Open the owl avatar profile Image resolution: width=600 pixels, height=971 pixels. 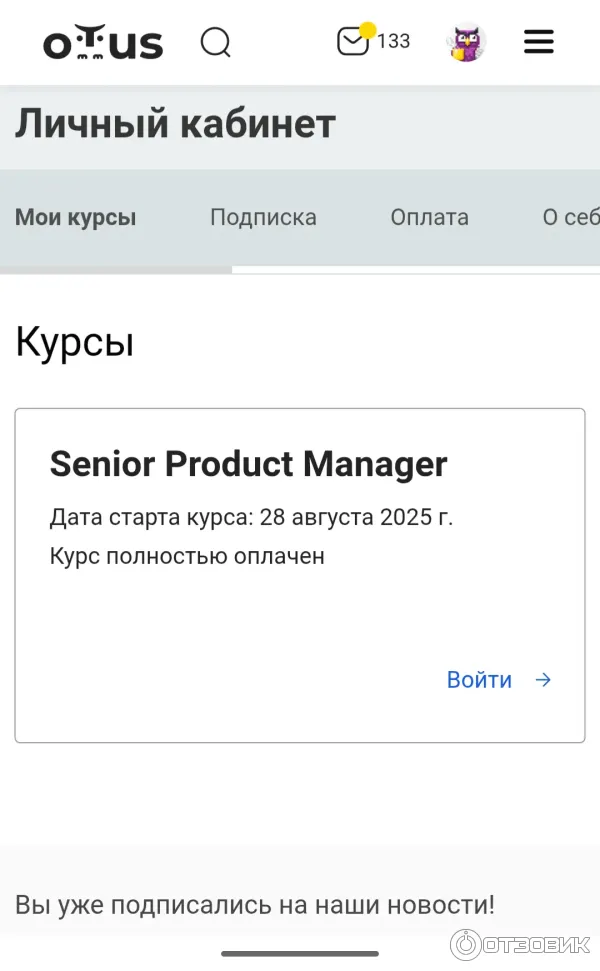[465, 42]
